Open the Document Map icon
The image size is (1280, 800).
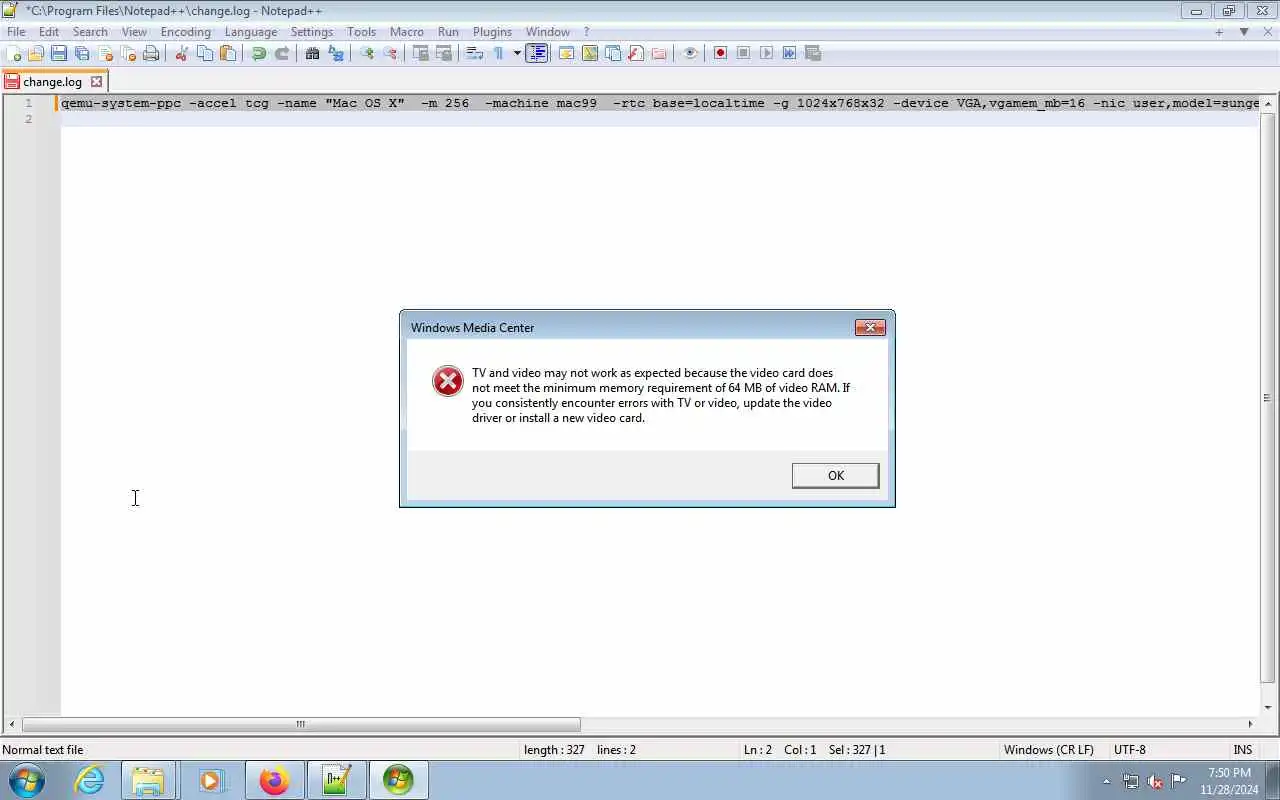(590, 53)
